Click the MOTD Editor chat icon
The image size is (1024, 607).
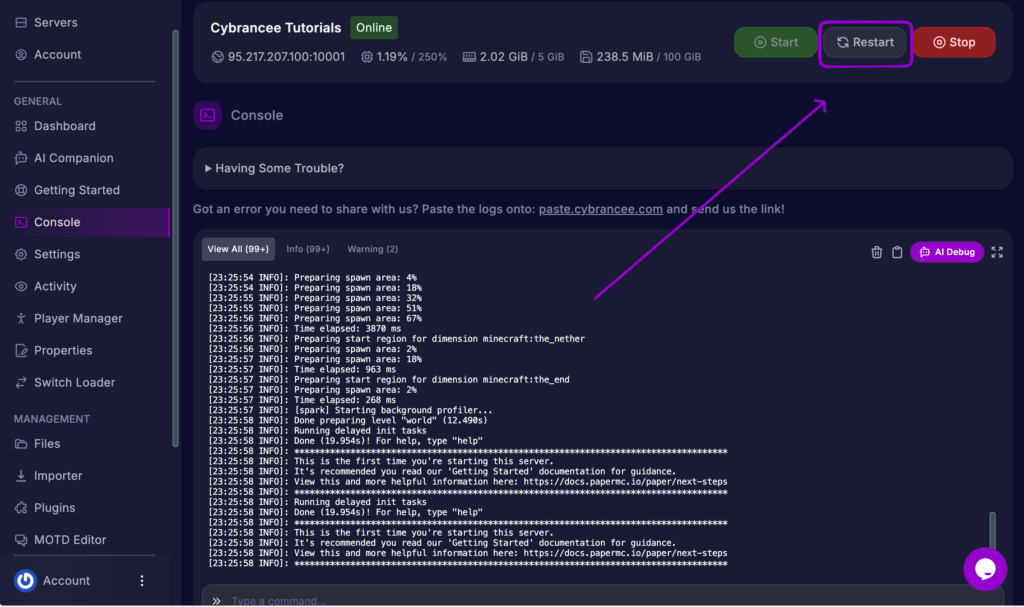coord(21,540)
